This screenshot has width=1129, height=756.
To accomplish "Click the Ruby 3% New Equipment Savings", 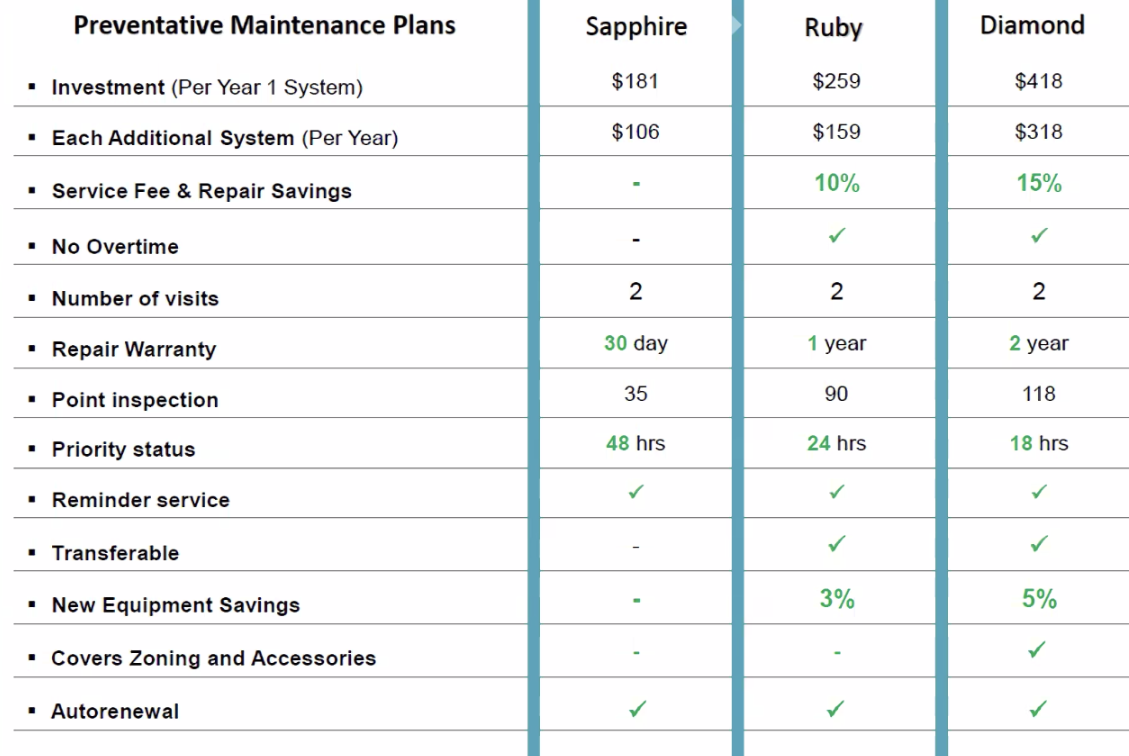I will tap(837, 598).
